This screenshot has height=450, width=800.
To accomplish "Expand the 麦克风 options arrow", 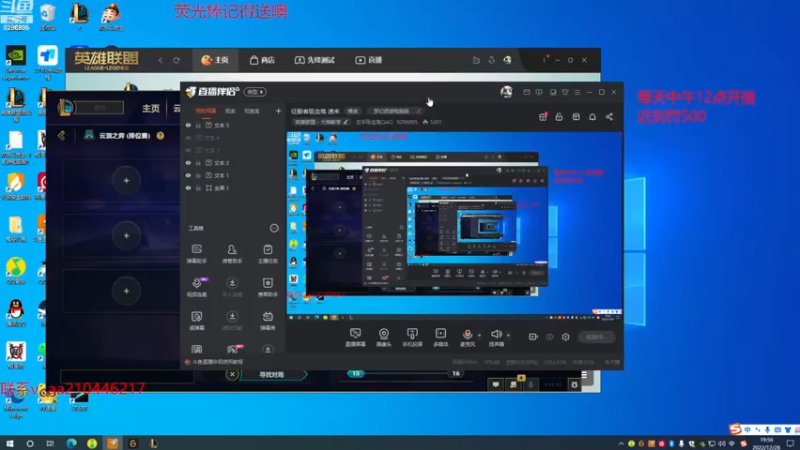I will 479,335.
